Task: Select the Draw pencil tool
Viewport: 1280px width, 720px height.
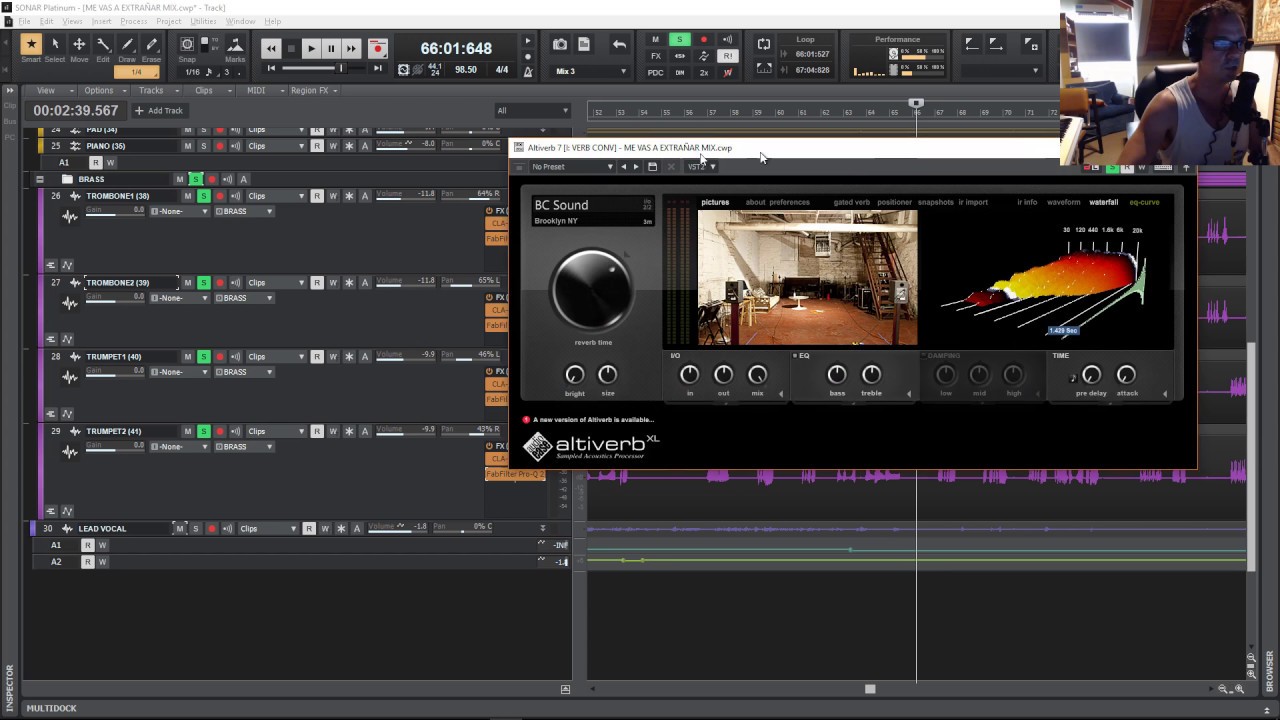Action: (x=127, y=44)
